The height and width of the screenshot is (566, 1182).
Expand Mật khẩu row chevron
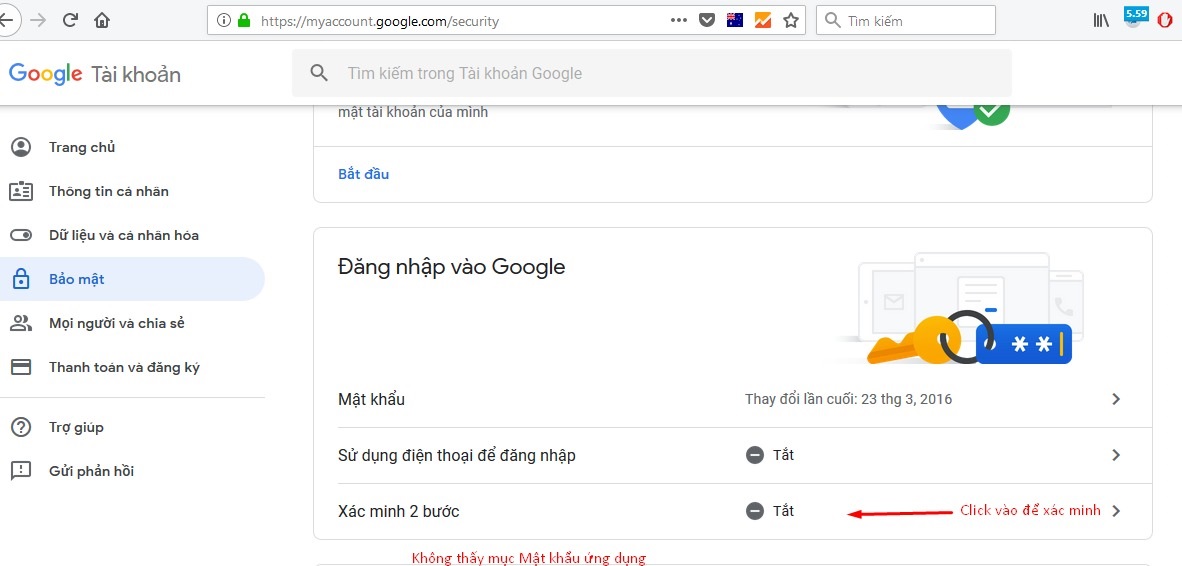coord(1116,399)
